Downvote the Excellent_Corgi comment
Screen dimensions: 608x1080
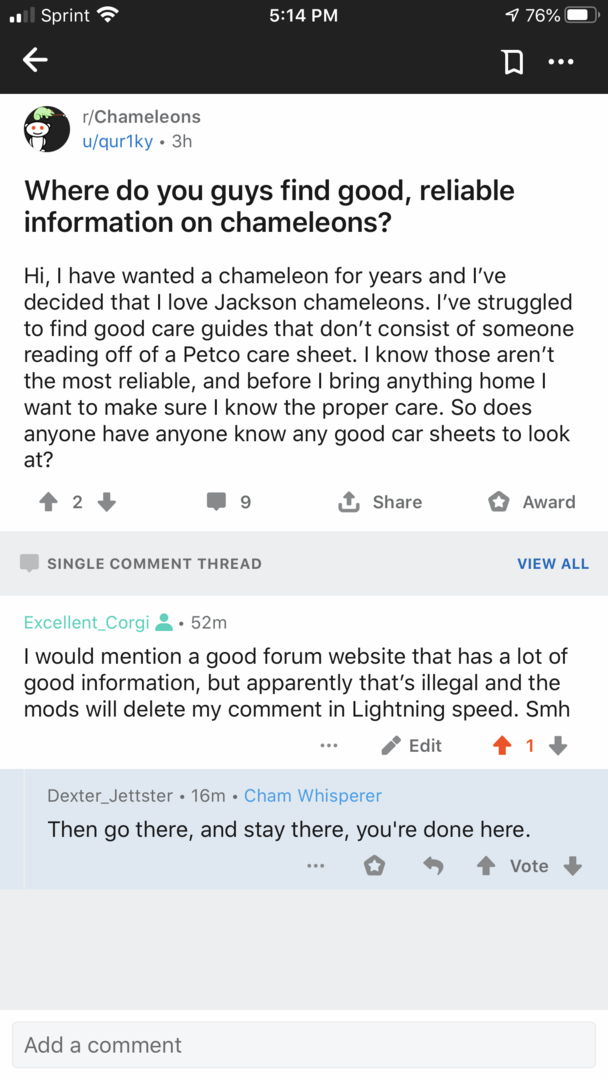[x=559, y=745]
